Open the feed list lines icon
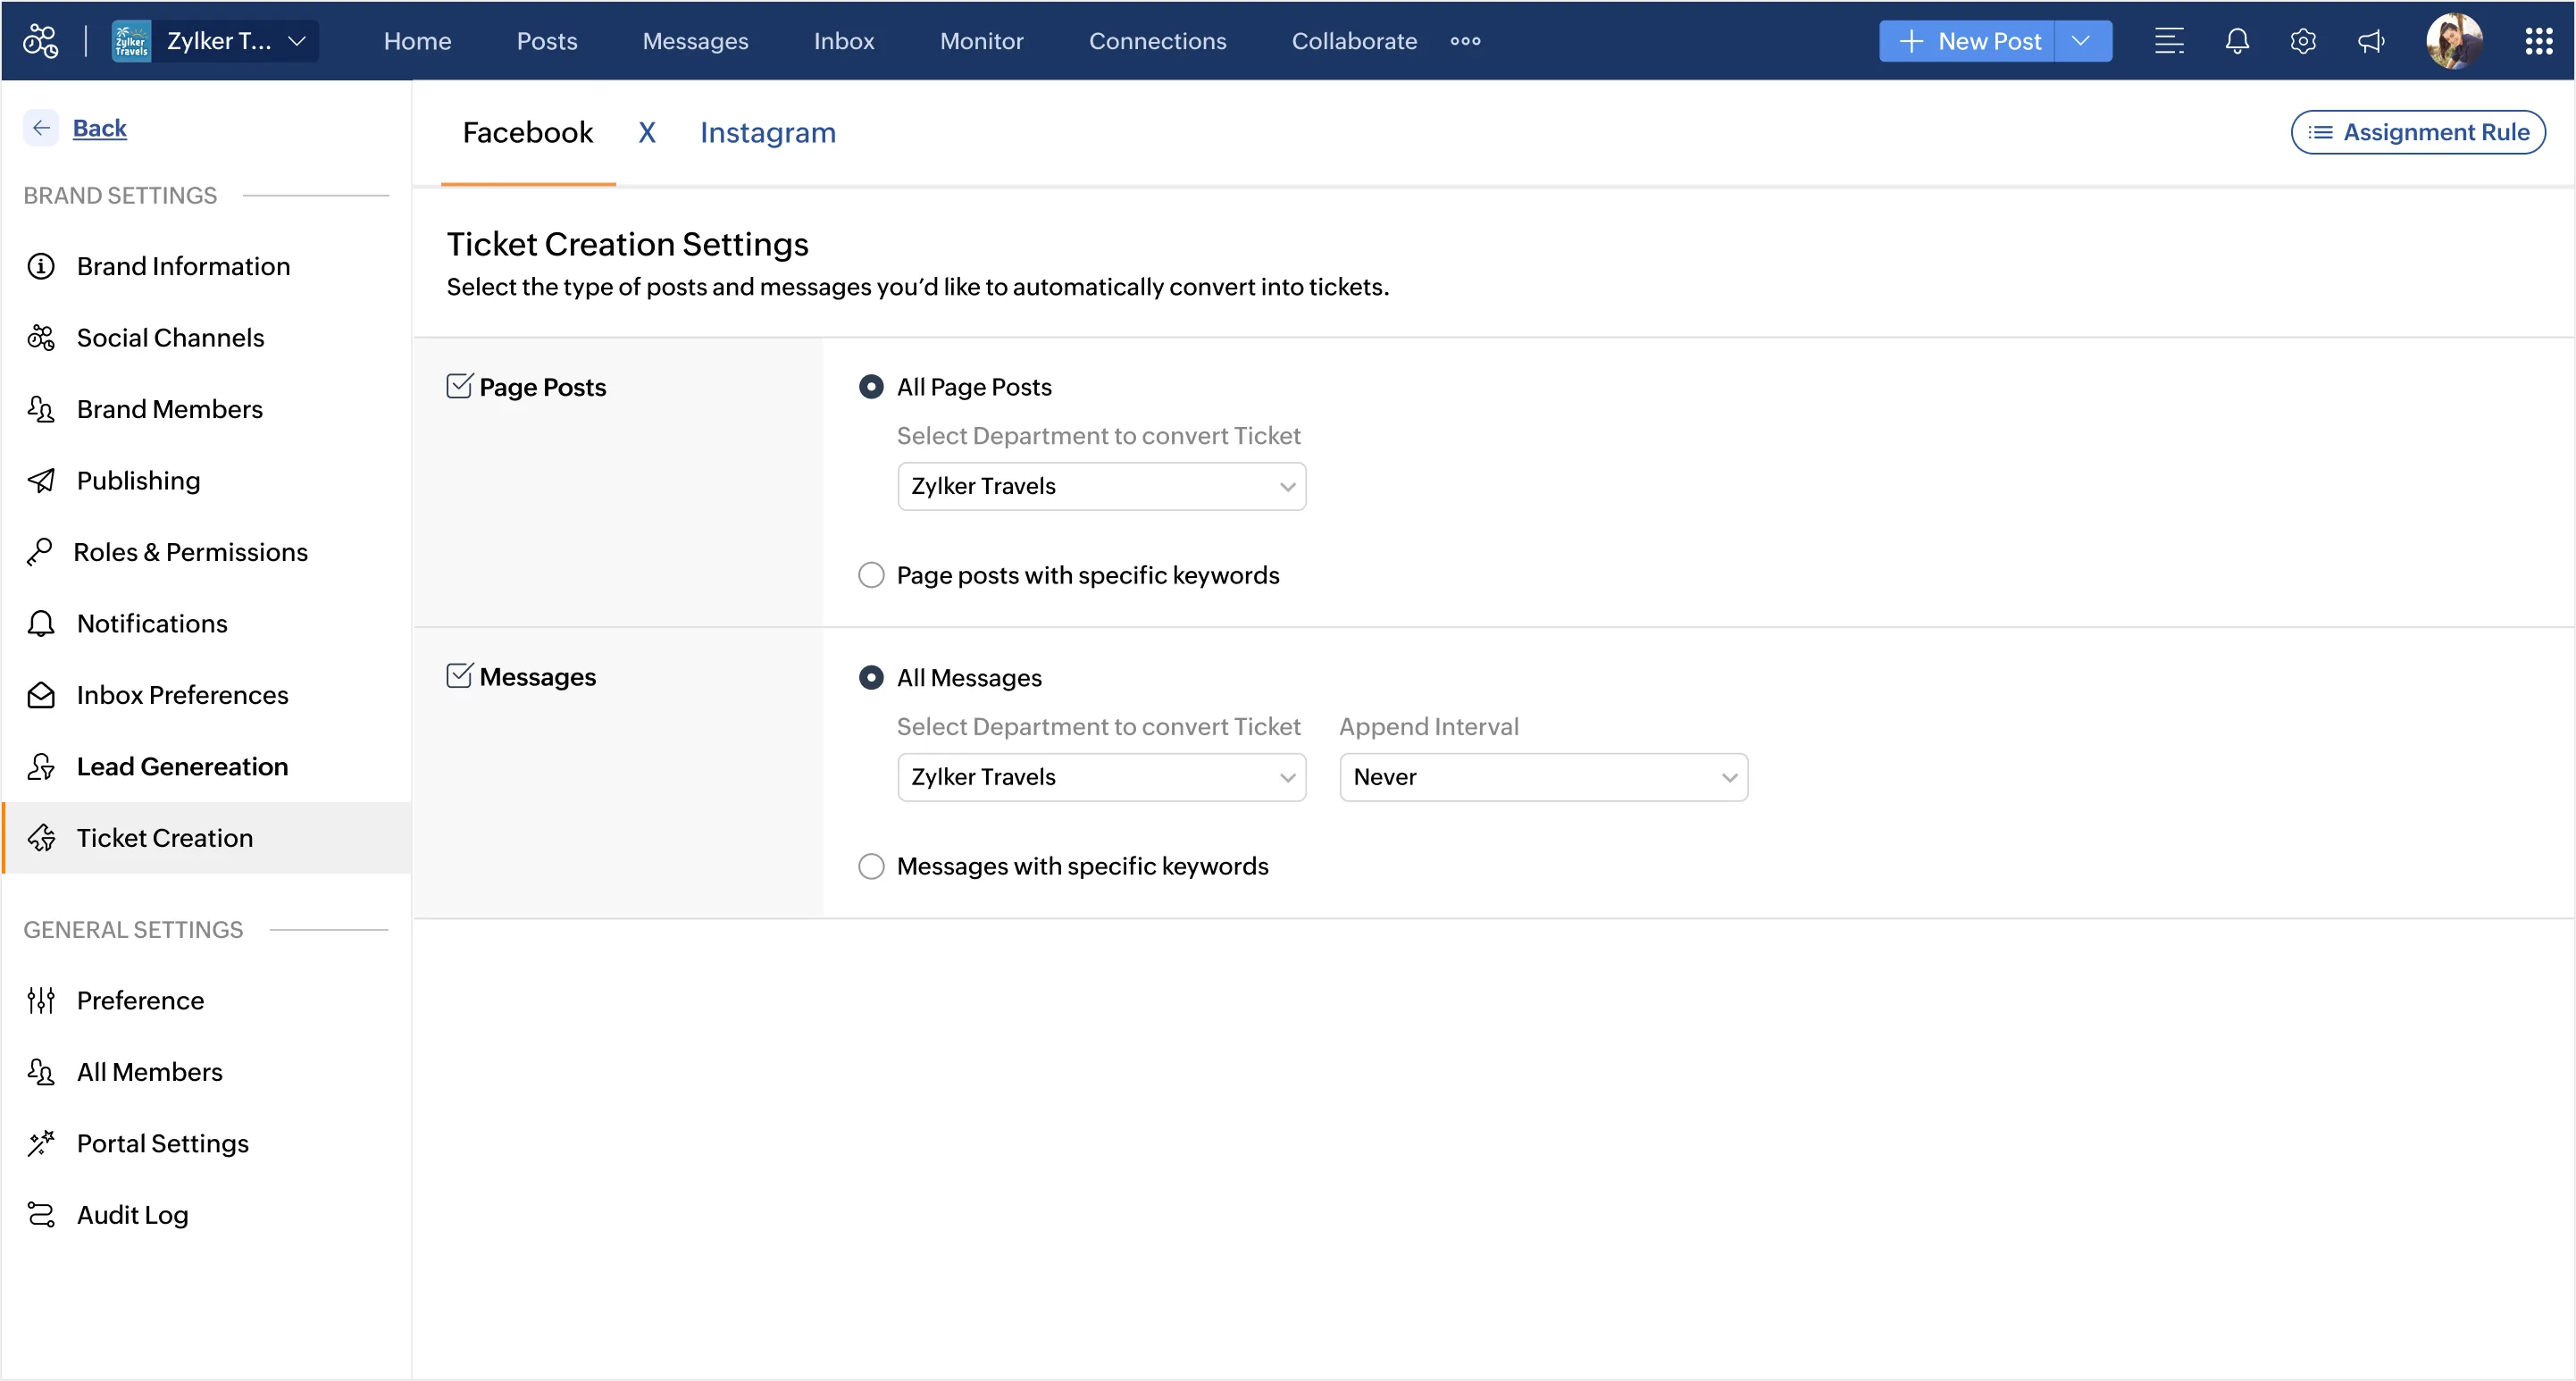Viewport: 2576px width, 1381px height. [x=2169, y=41]
